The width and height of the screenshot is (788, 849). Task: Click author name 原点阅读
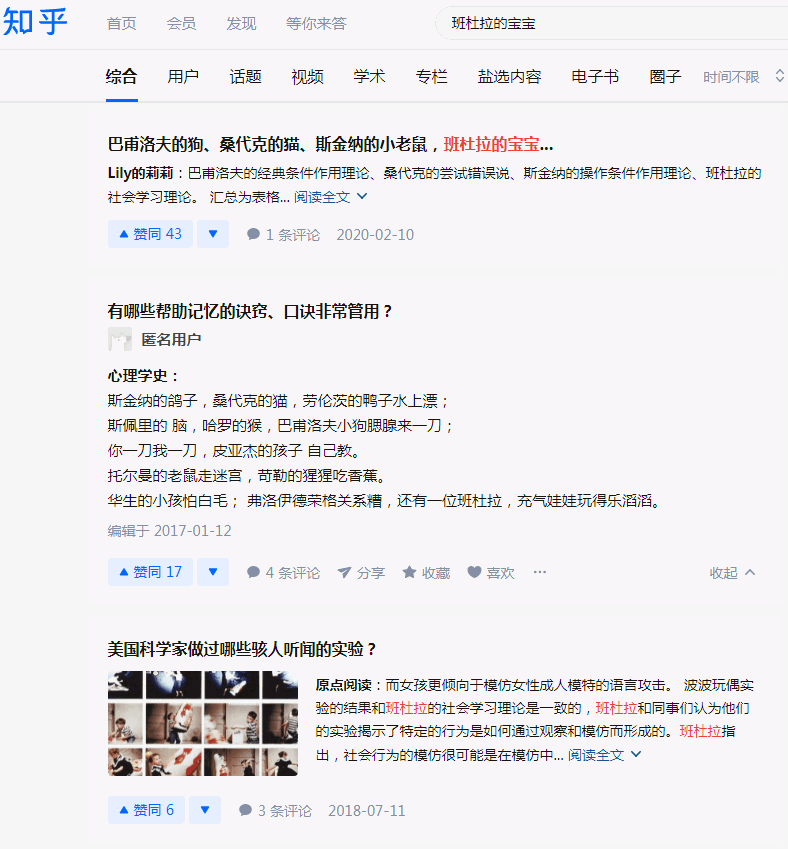(343, 685)
